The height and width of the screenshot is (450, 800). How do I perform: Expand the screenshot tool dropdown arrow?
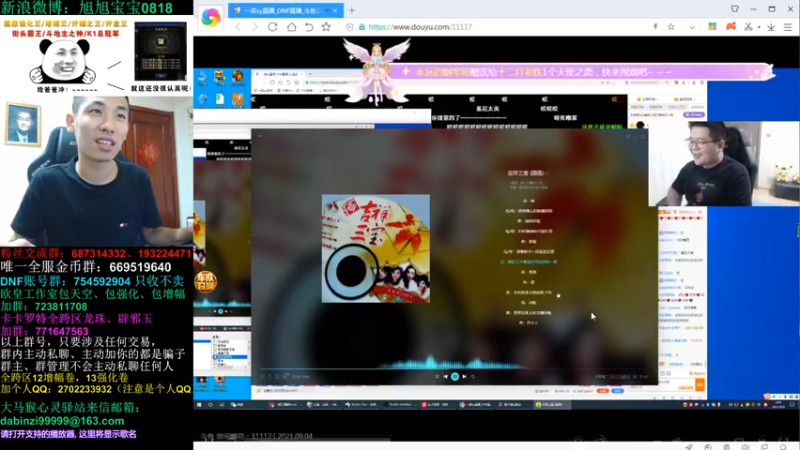[x=759, y=27]
